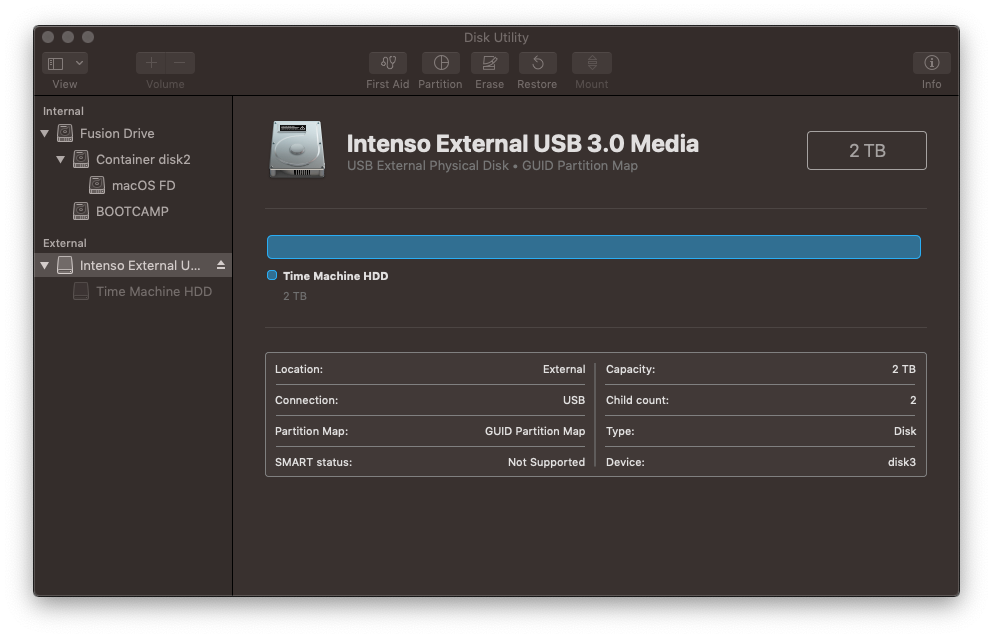Viewport: 993px width, 638px height.
Task: Click the Internal section header
Action: 63,112
